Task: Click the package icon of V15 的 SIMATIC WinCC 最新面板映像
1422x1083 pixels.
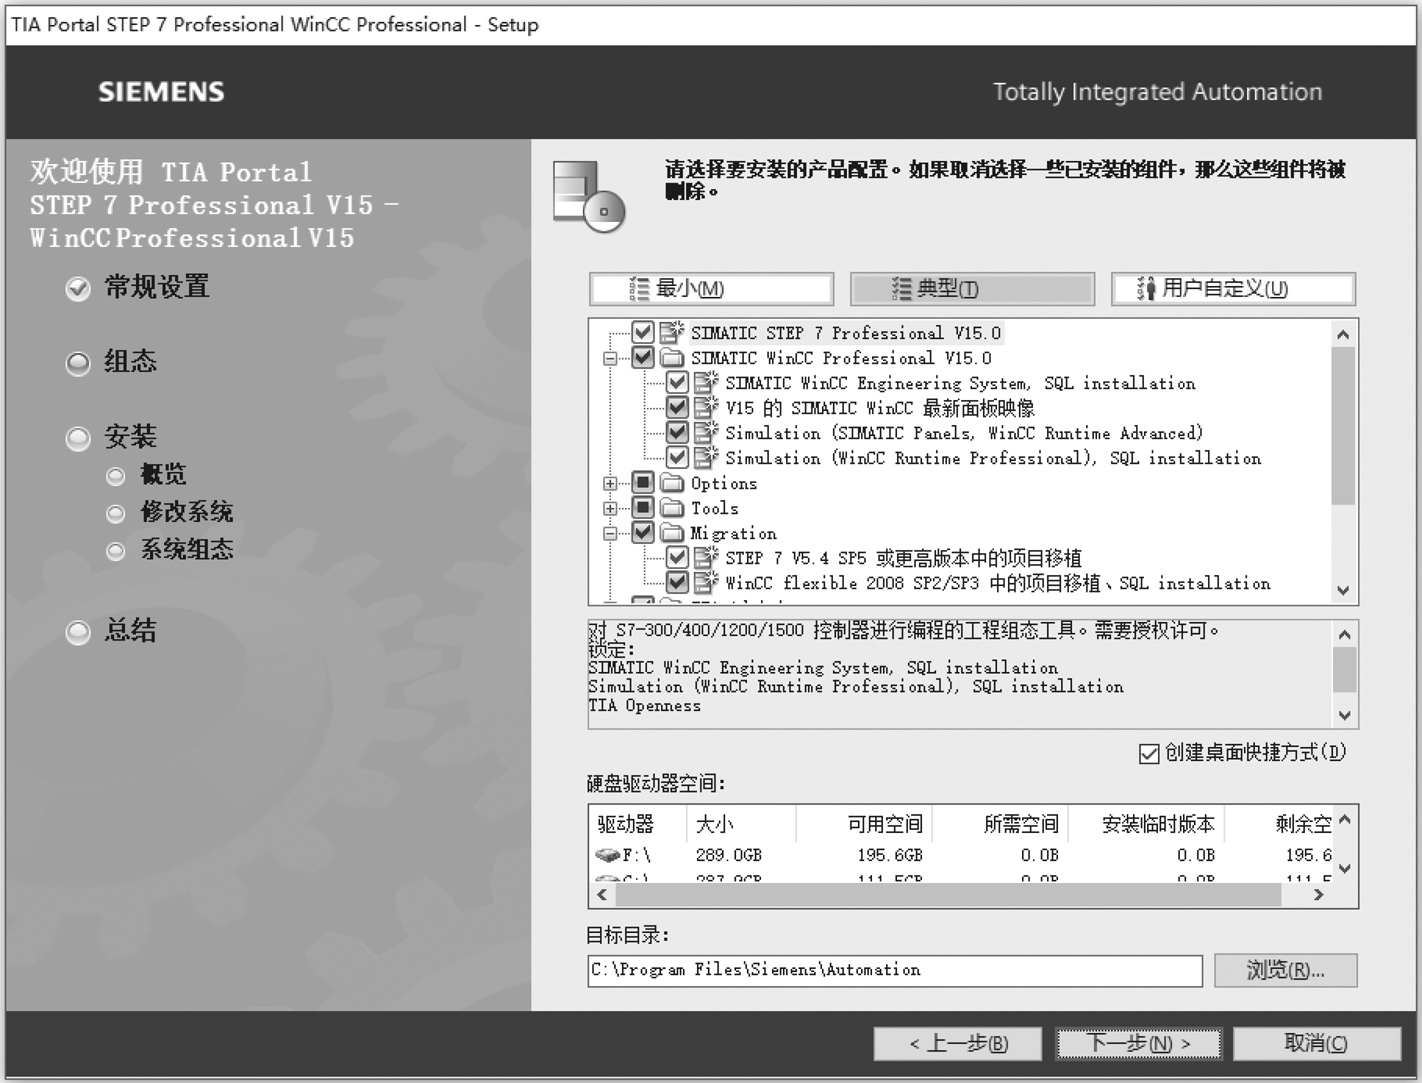Action: 706,407
